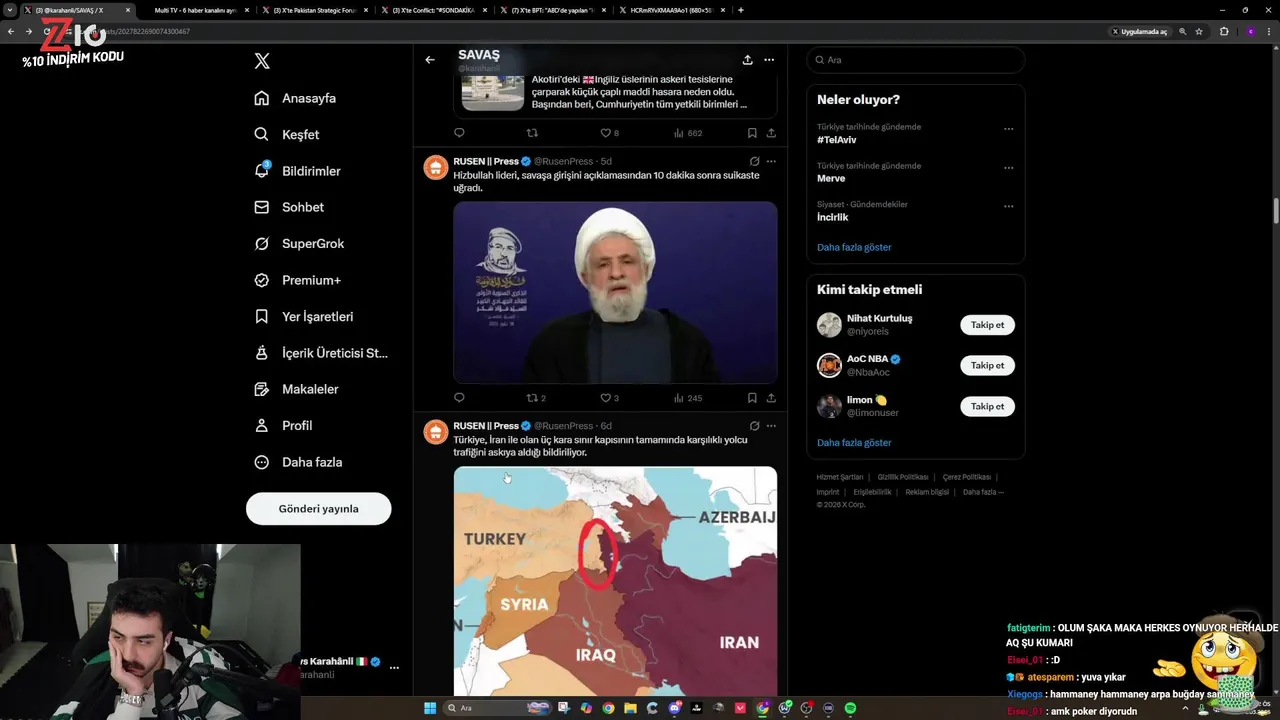
Task: Open Yer İşaretleri in the sidebar
Action: [304, 316]
